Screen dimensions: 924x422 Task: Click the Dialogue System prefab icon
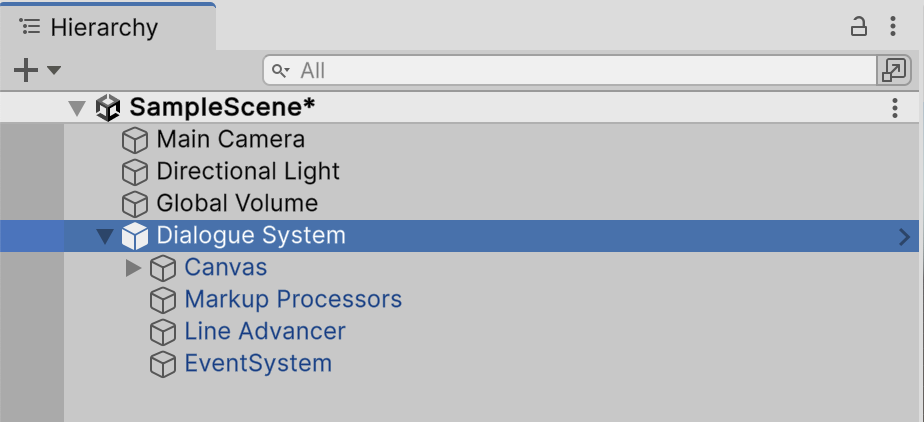click(x=134, y=236)
